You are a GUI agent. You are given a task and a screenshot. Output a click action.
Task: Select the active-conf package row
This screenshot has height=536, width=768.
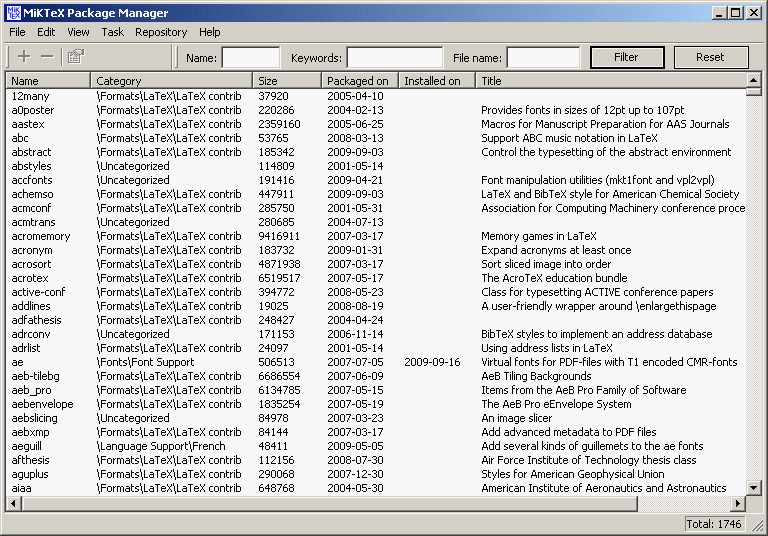(x=376, y=292)
